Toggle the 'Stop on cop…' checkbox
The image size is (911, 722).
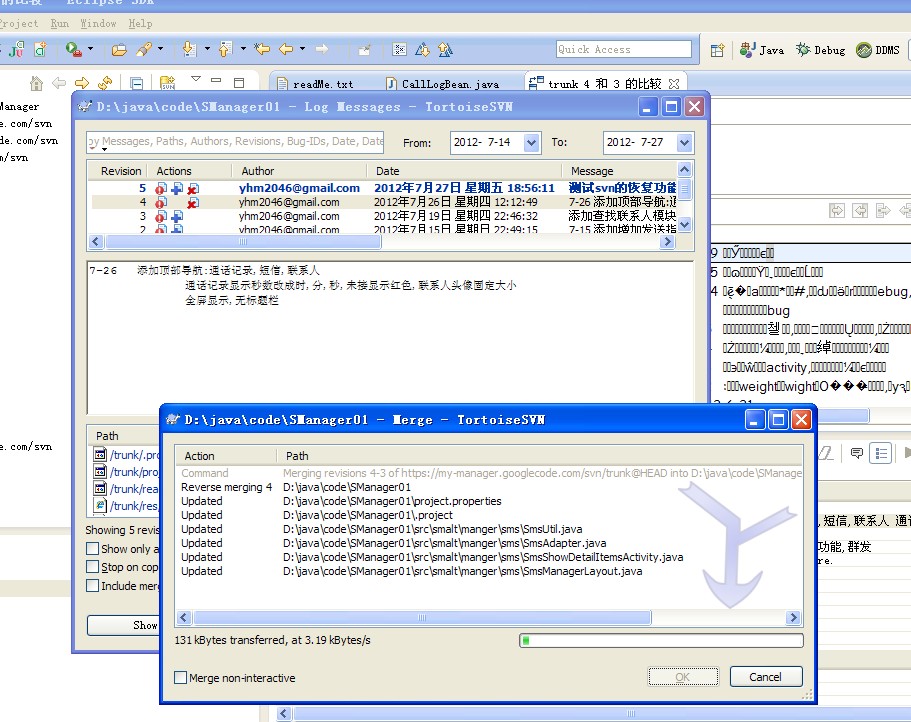click(x=92, y=566)
